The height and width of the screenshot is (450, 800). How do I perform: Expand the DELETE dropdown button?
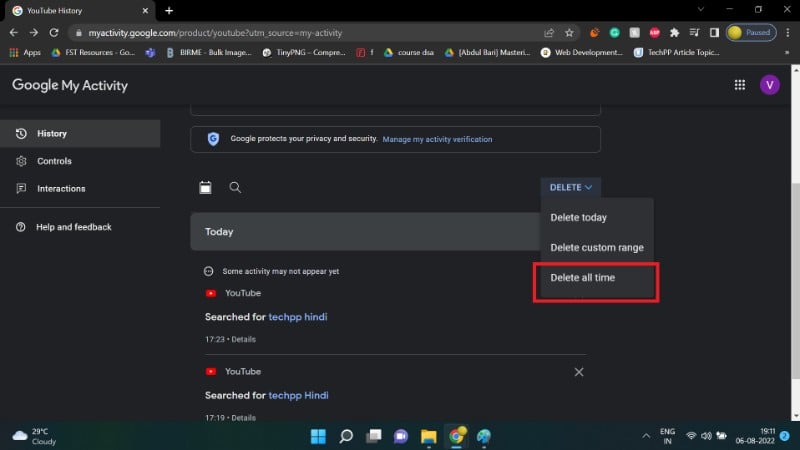pos(570,187)
